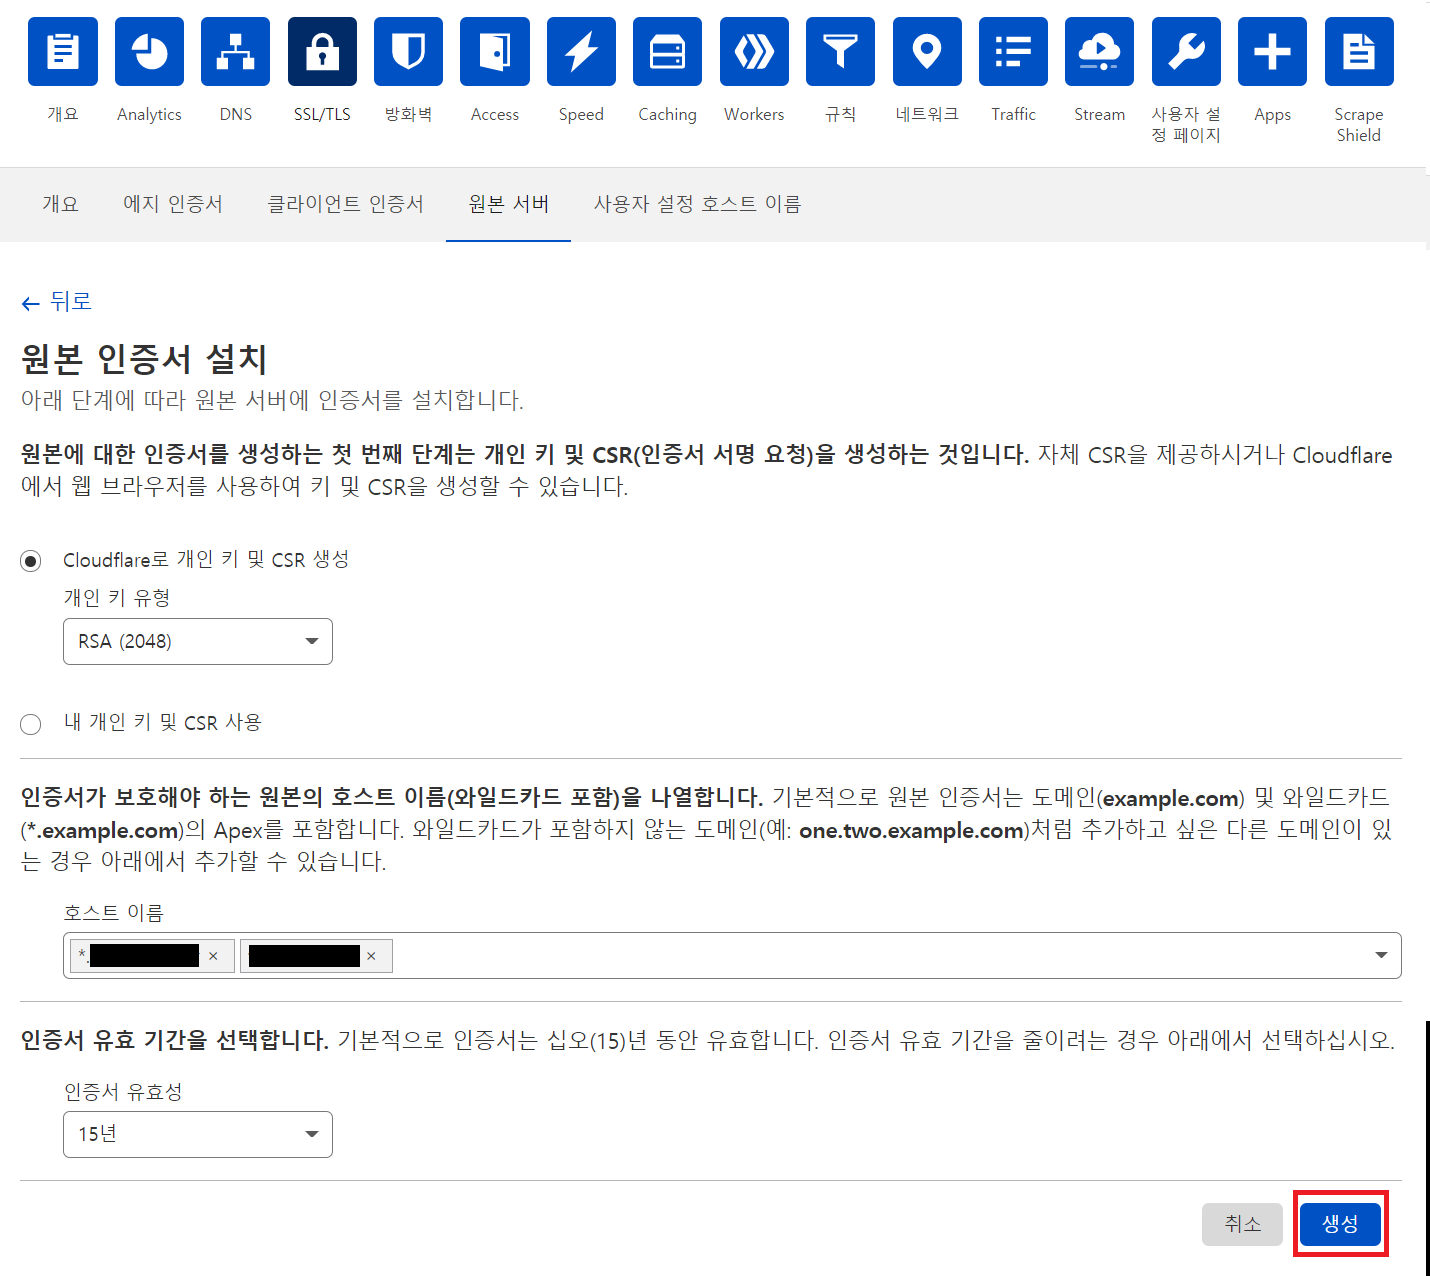
Task: Open the Stream cloud play icon
Action: click(x=1099, y=51)
